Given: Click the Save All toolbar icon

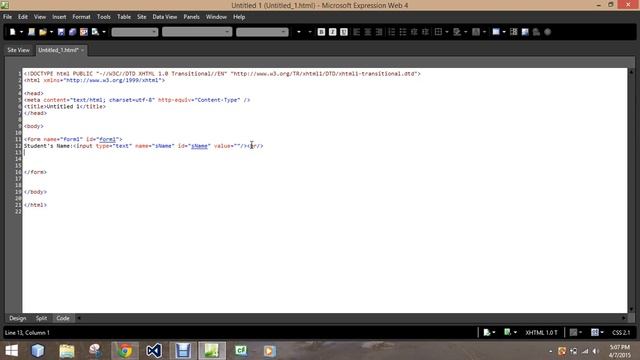Looking at the screenshot, I should [x=72, y=32].
